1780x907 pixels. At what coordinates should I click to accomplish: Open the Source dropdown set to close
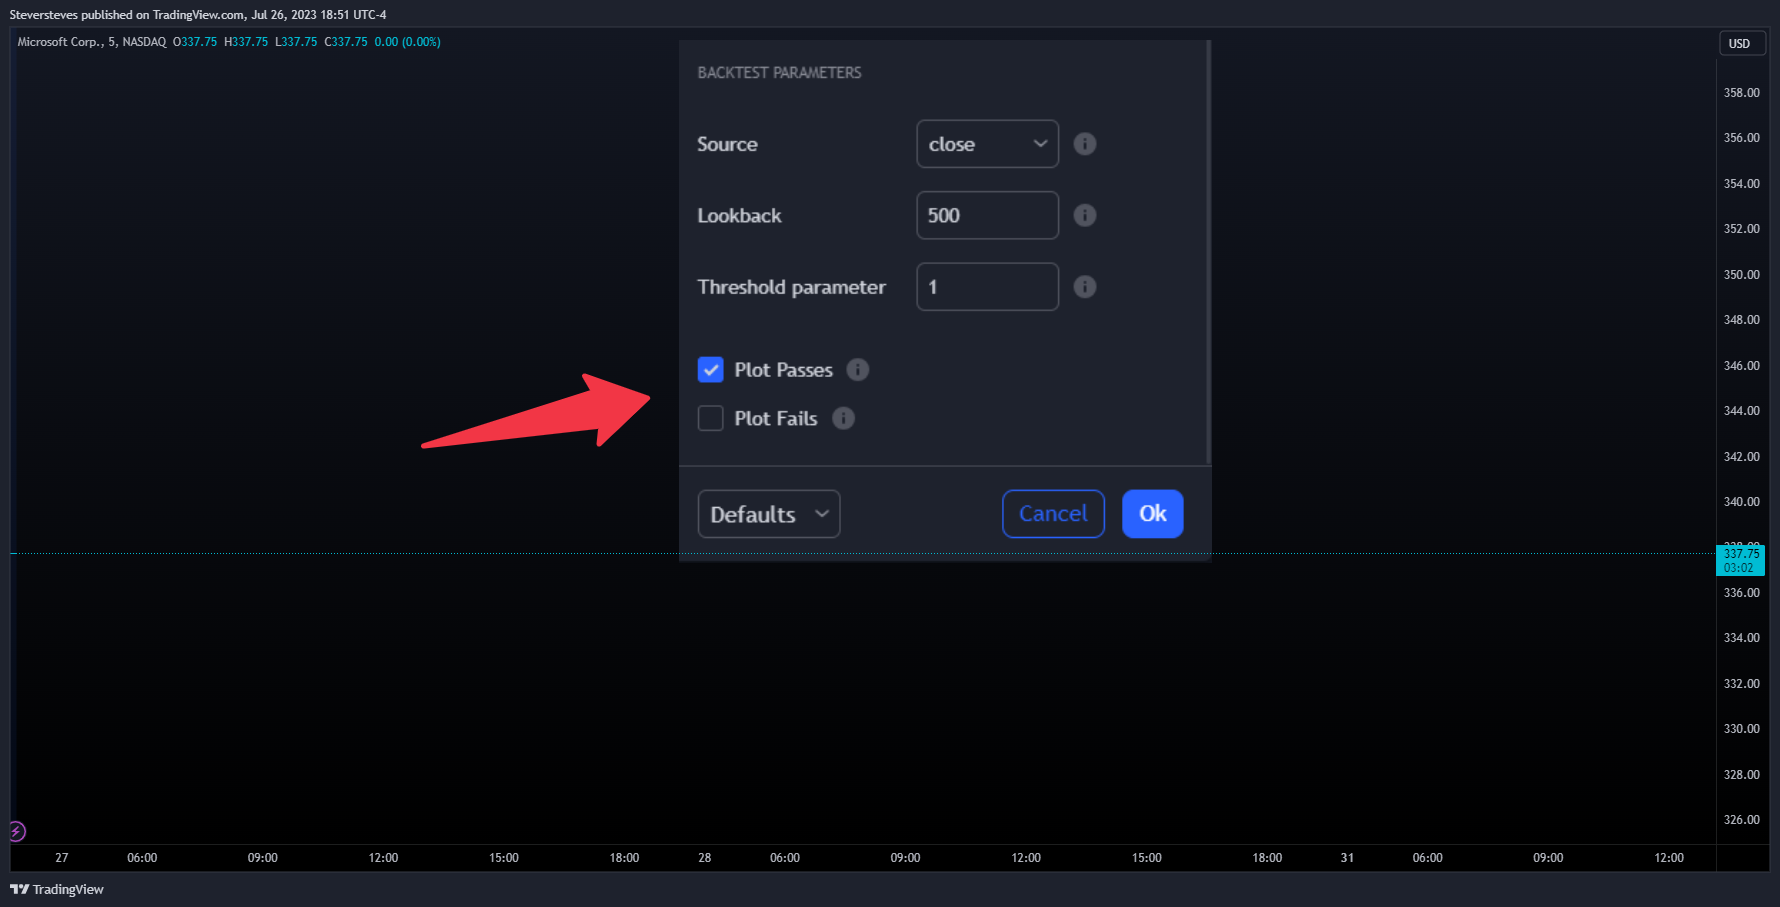pos(987,144)
